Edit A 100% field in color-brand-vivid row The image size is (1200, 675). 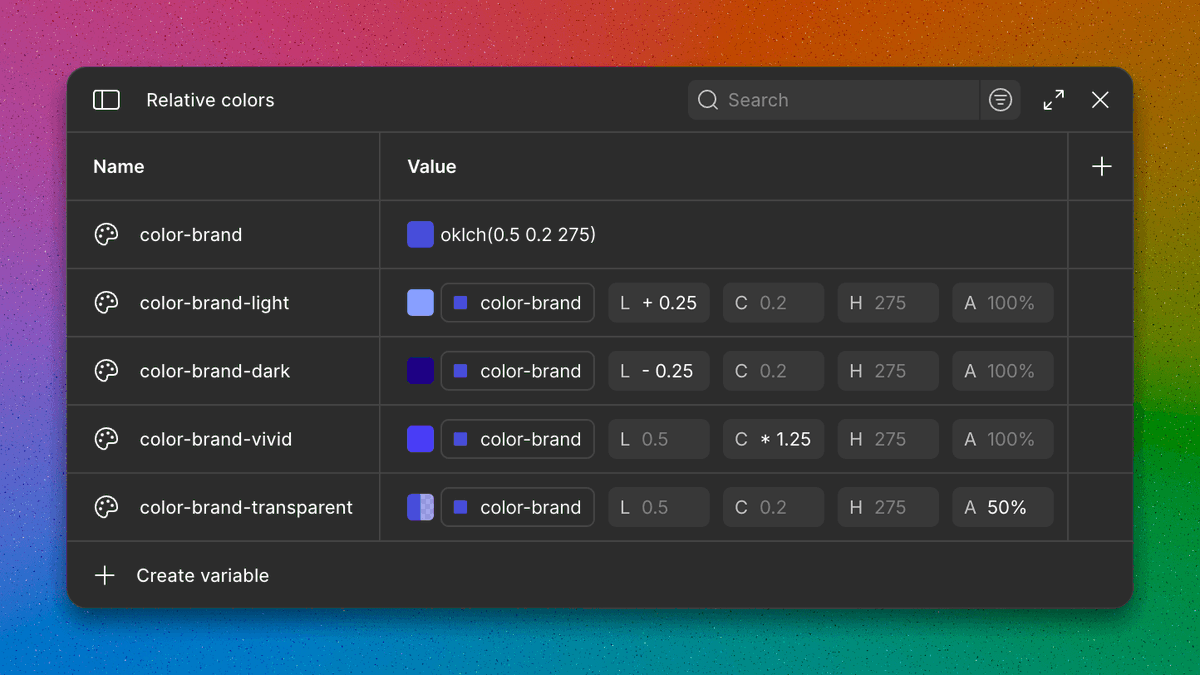tap(1003, 439)
